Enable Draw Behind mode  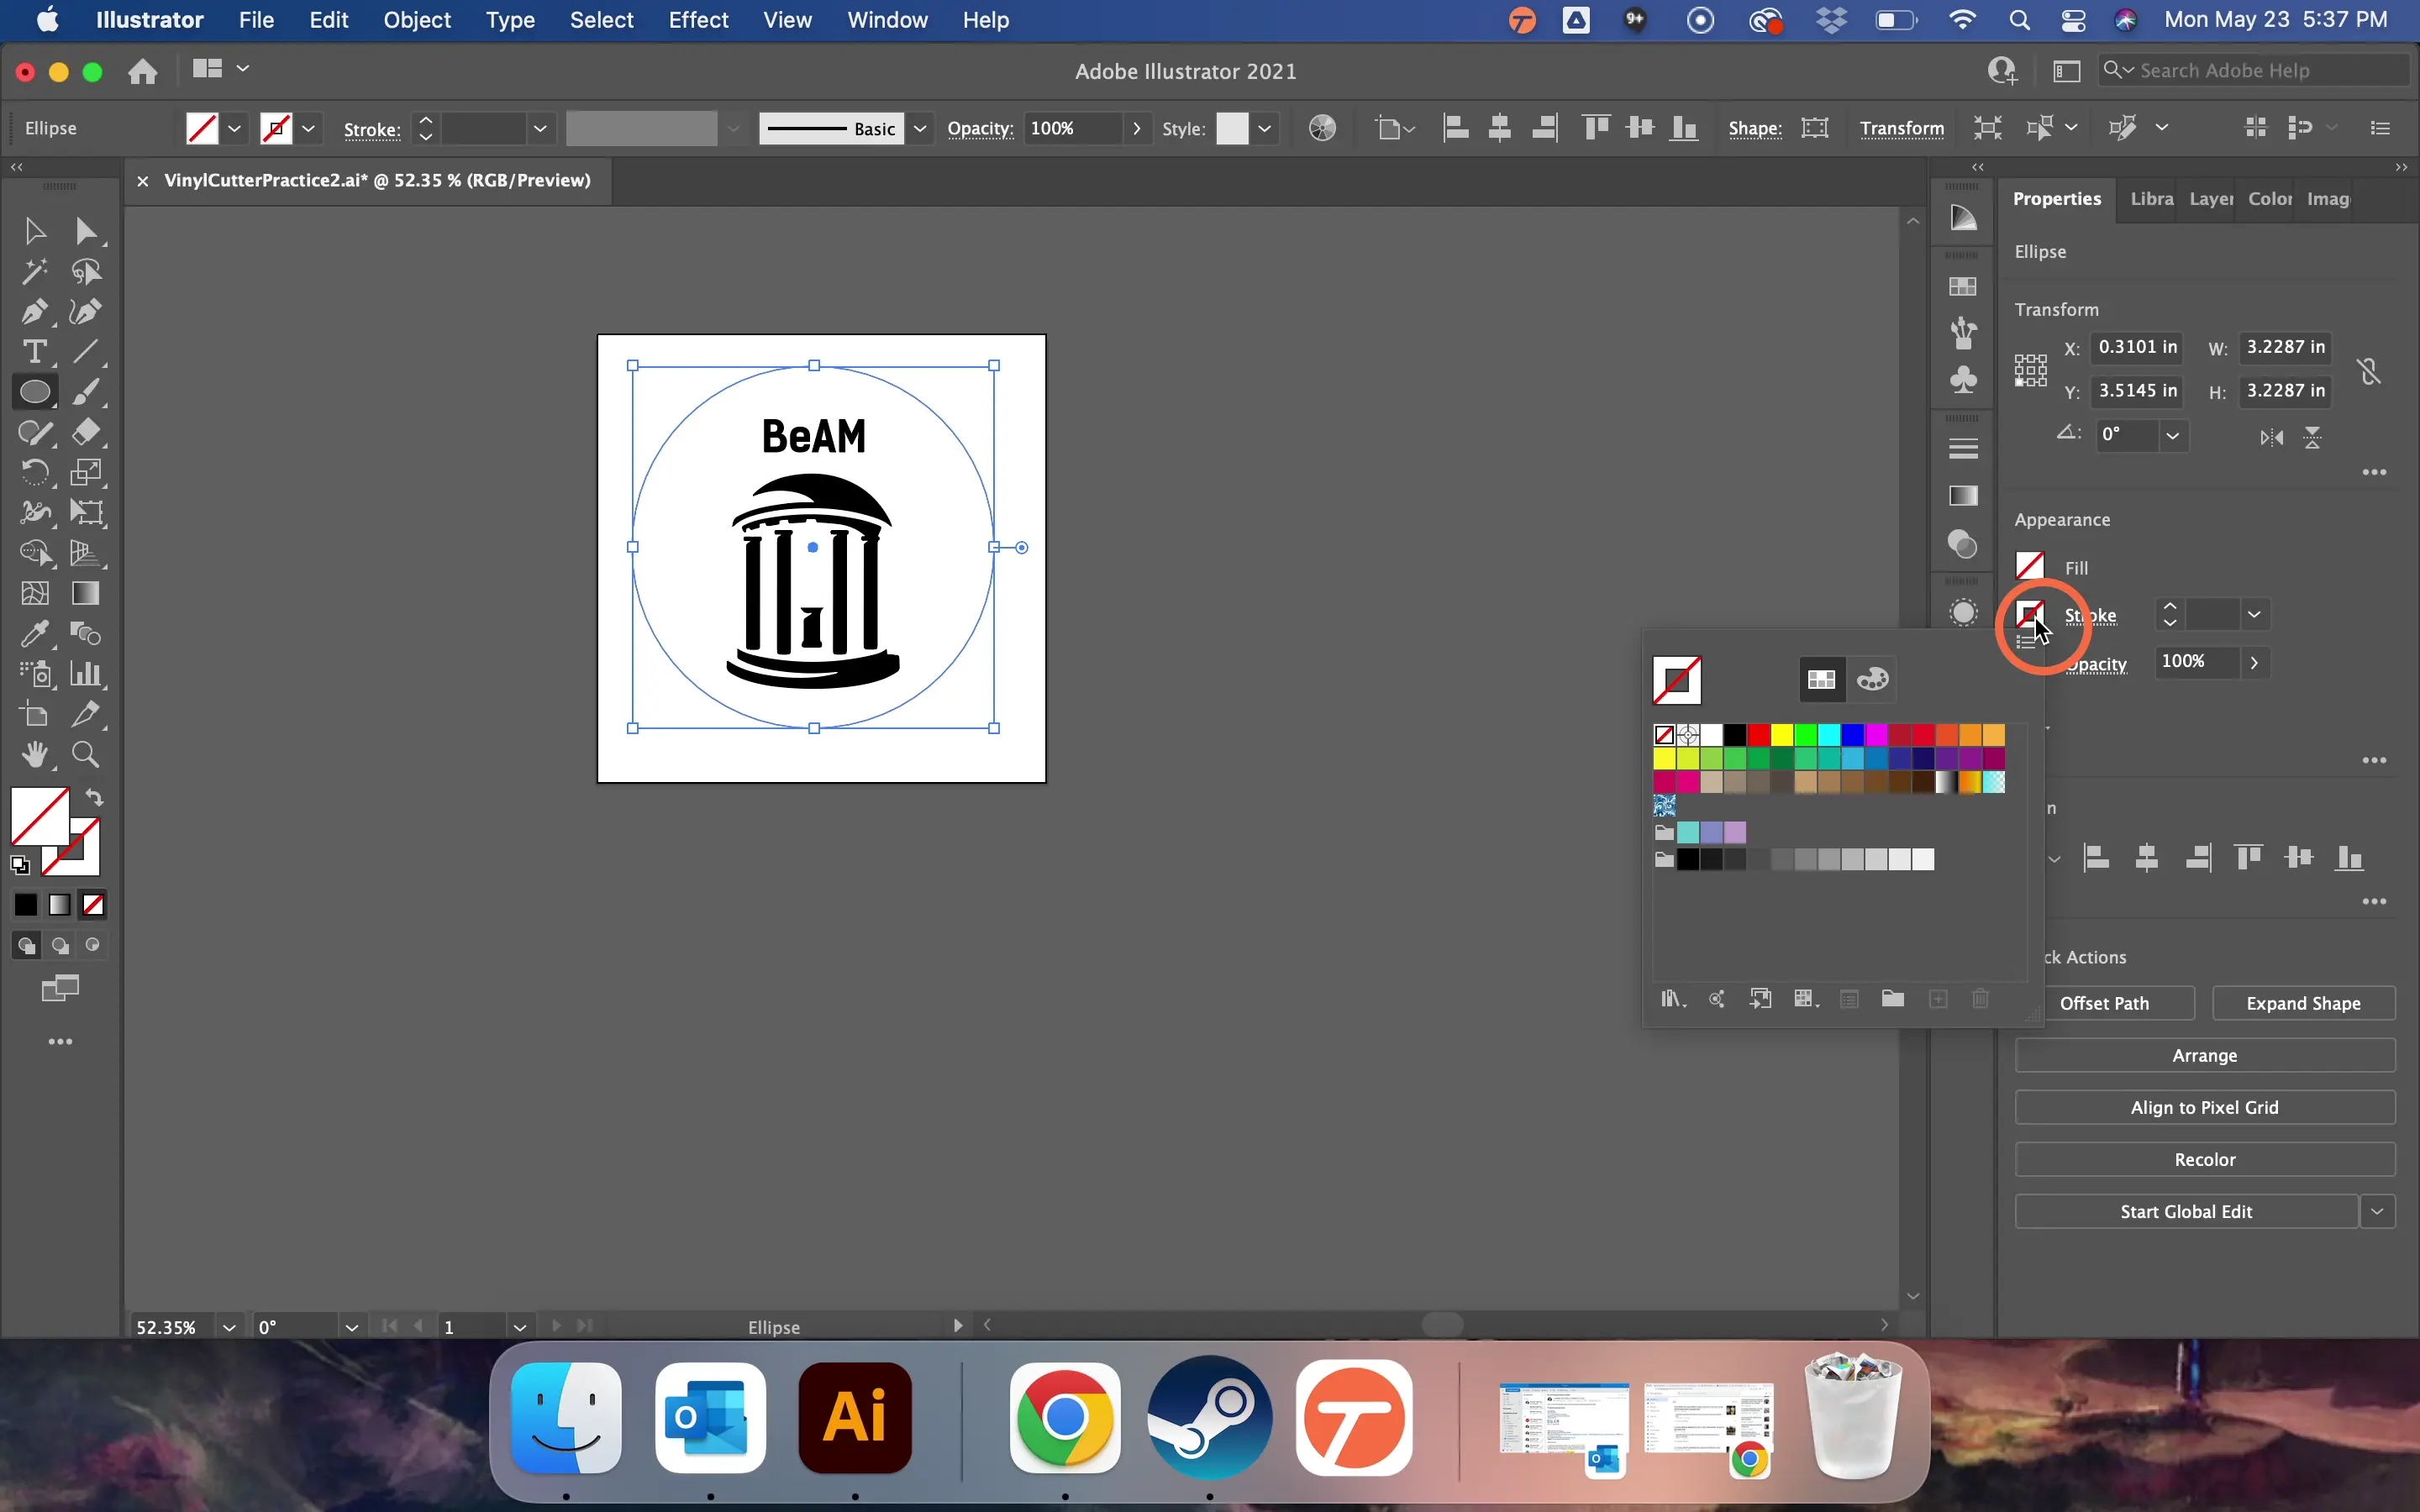click(x=60, y=946)
